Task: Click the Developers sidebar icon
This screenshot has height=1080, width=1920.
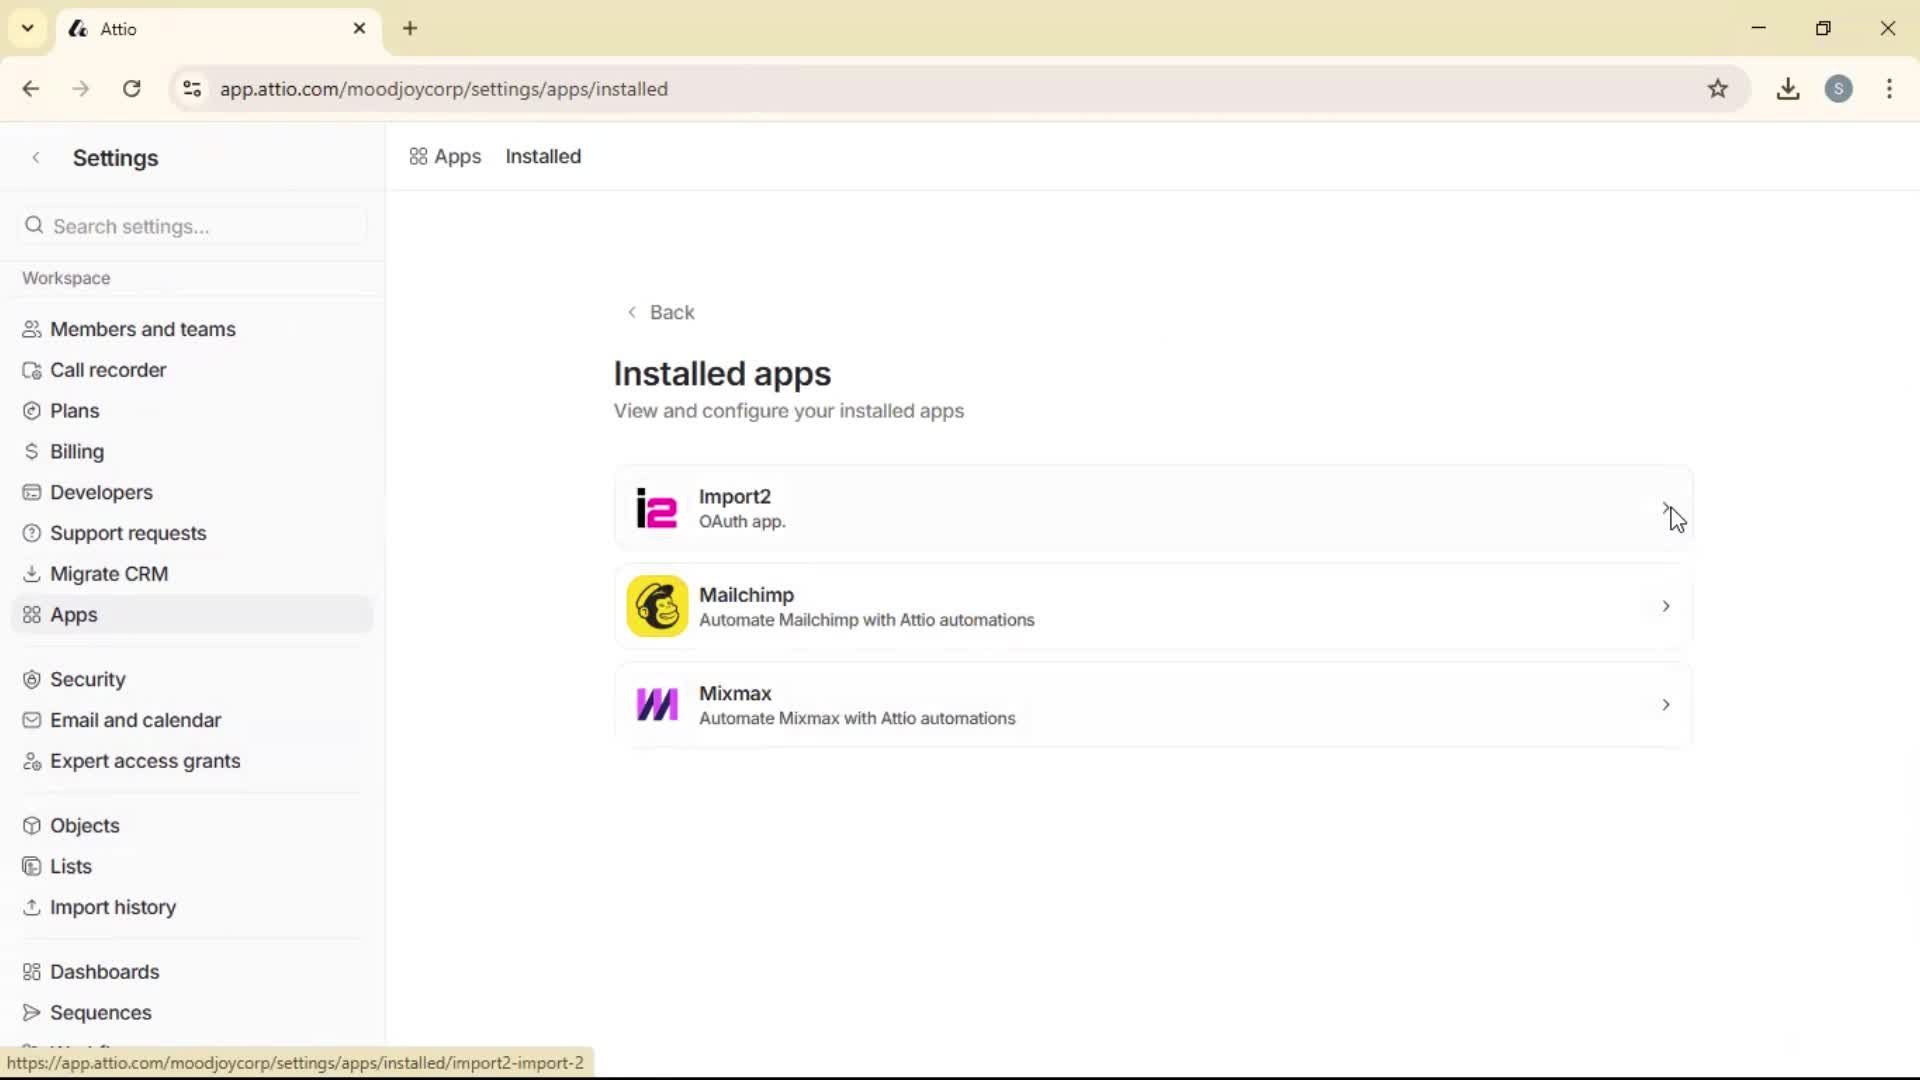Action: tap(32, 492)
